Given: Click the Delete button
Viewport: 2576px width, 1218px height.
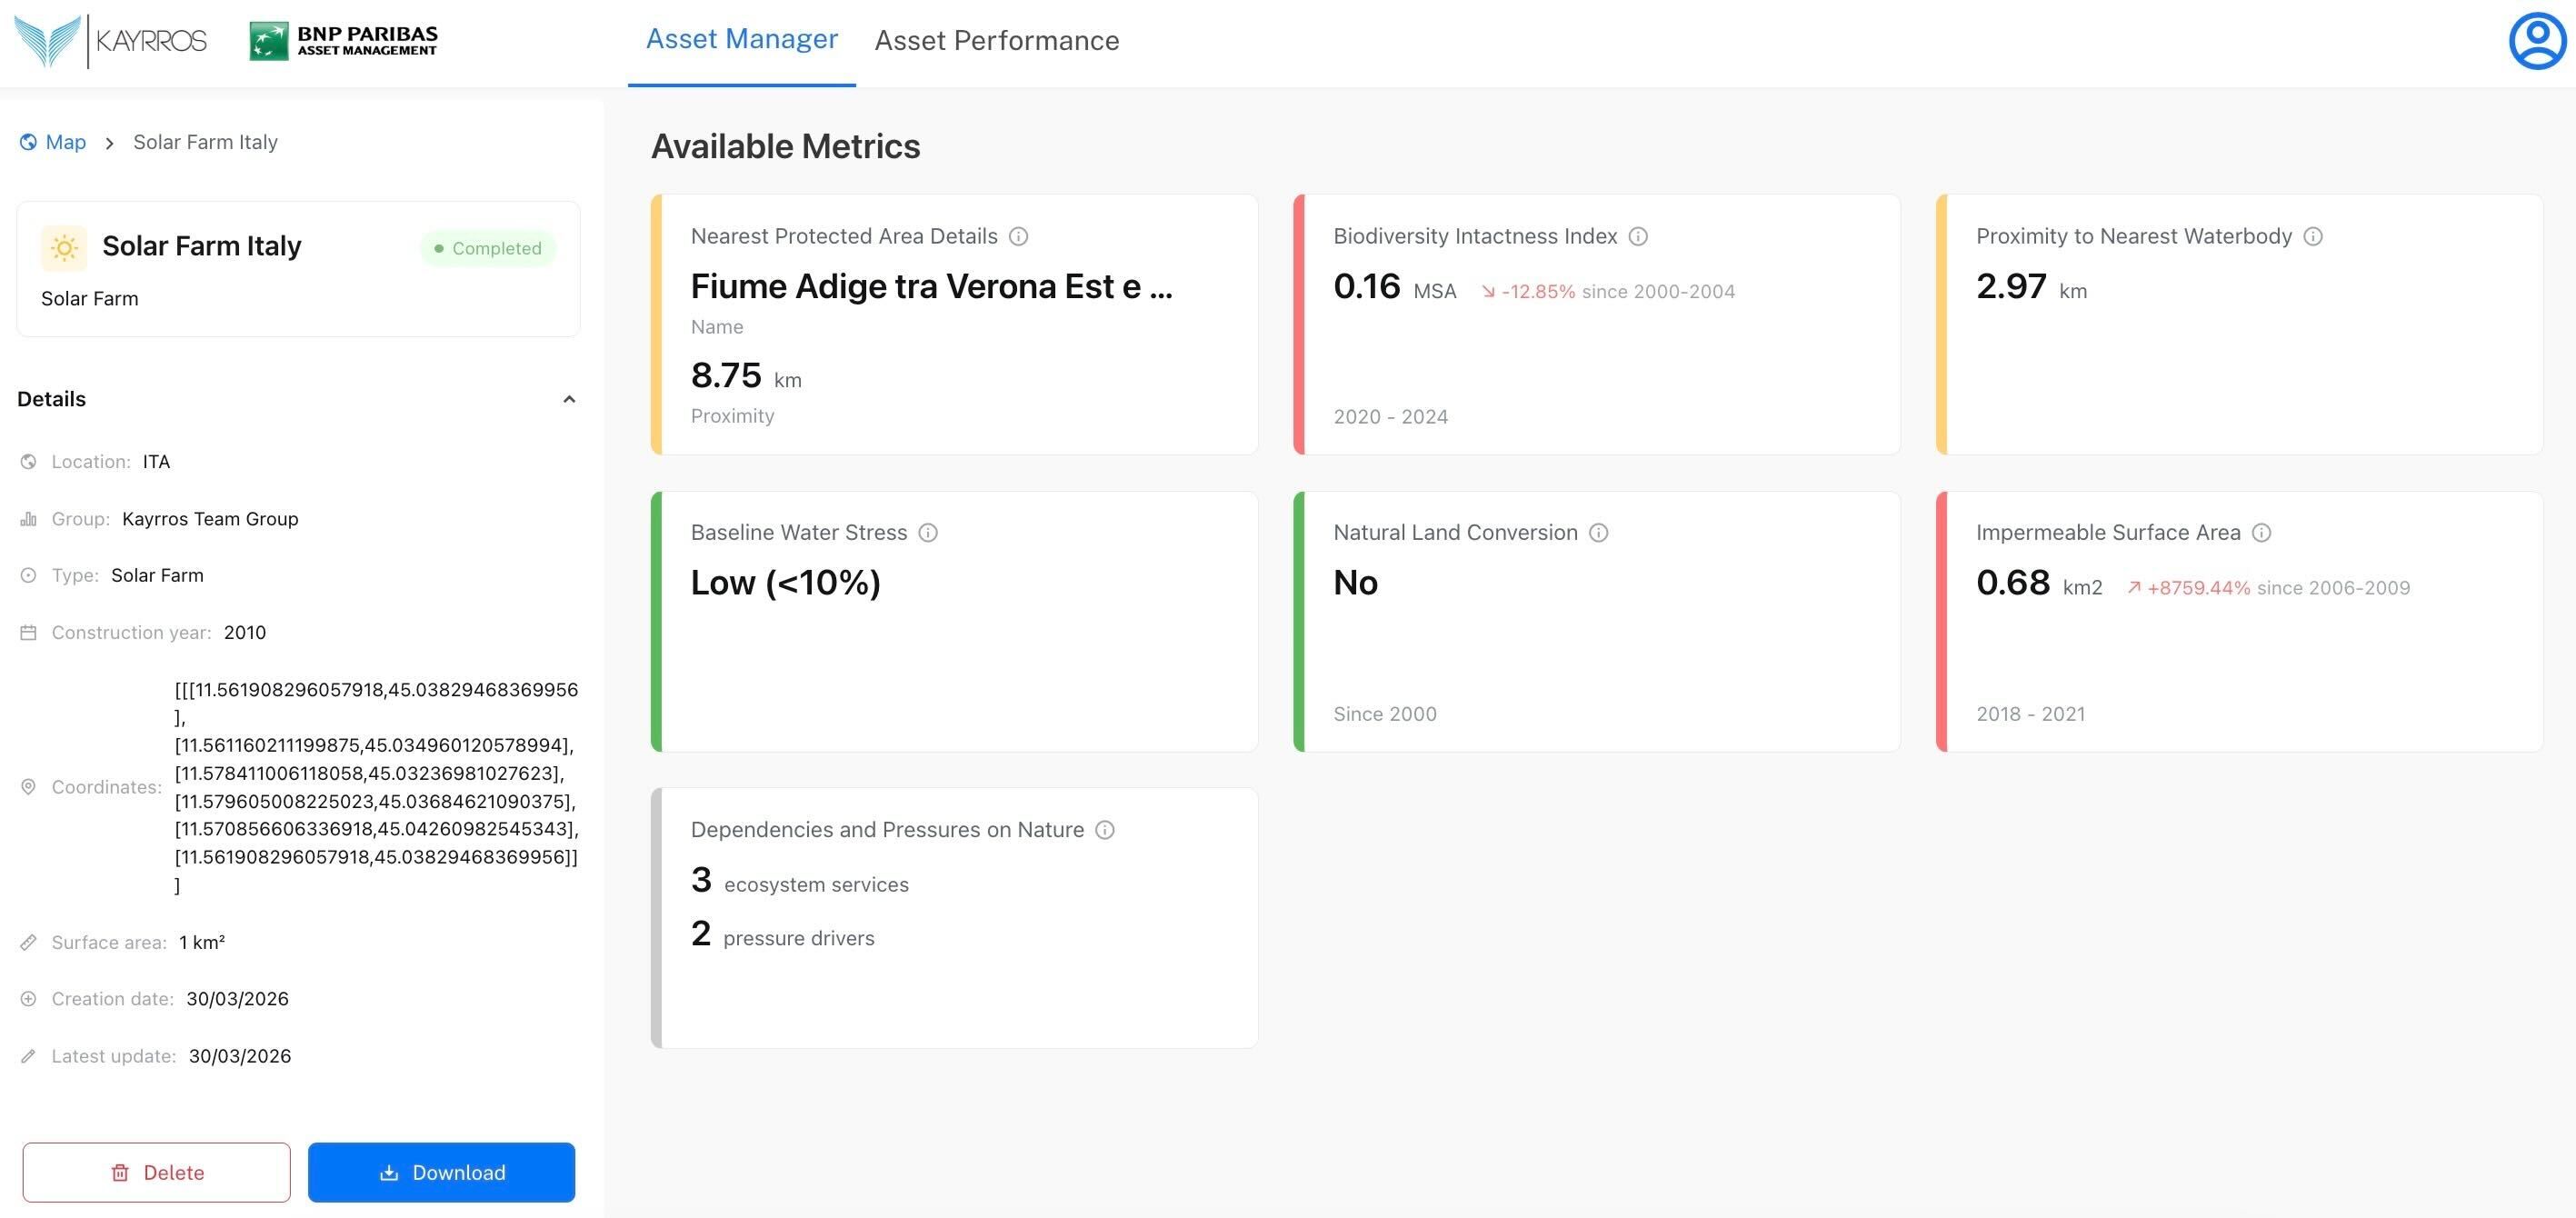Looking at the screenshot, I should (157, 1172).
